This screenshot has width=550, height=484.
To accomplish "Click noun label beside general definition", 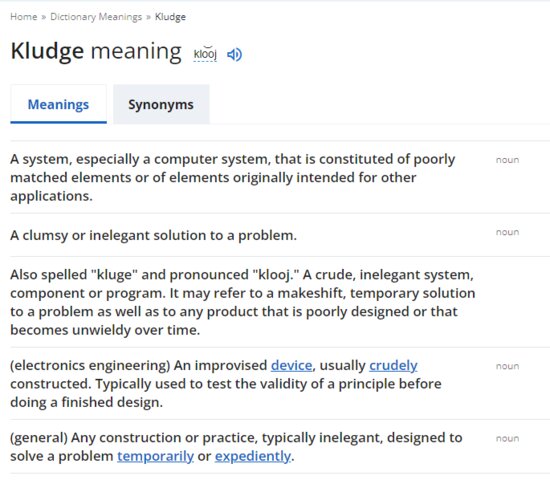I will (507, 438).
